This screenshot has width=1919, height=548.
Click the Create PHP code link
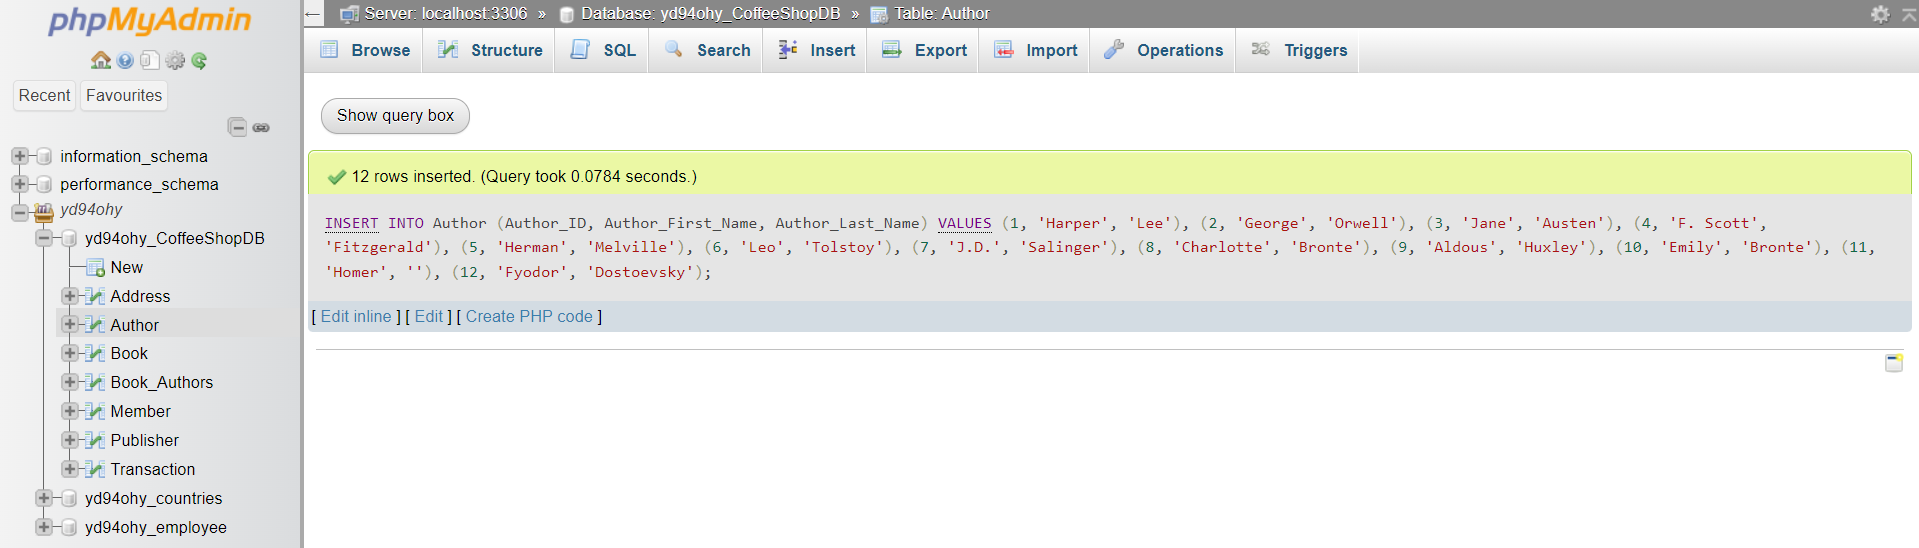[x=529, y=317]
